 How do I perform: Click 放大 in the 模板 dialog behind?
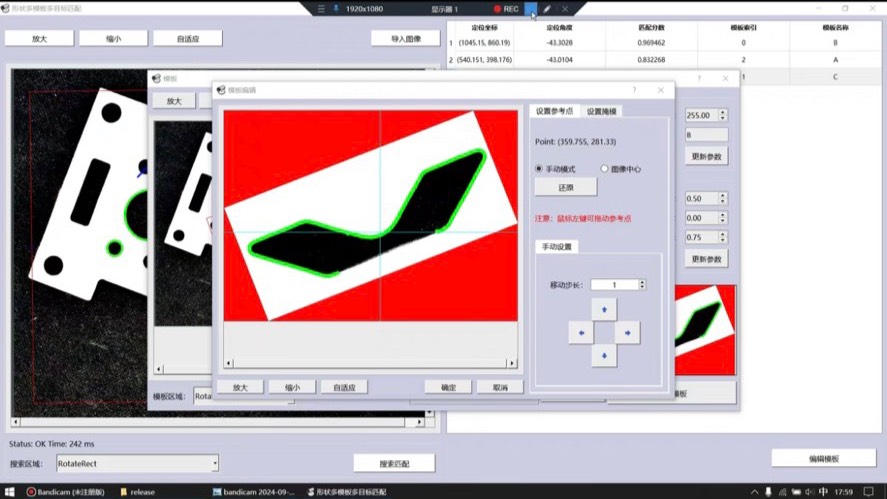coord(174,101)
